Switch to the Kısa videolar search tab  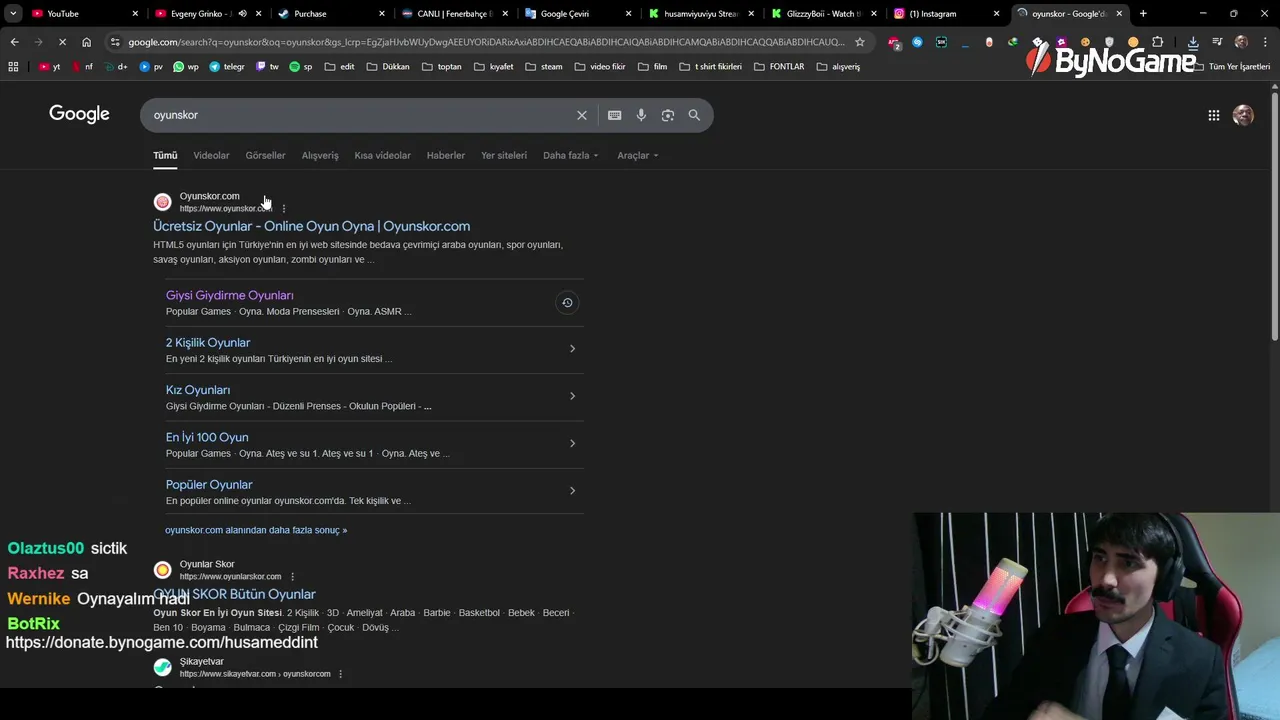coord(382,155)
